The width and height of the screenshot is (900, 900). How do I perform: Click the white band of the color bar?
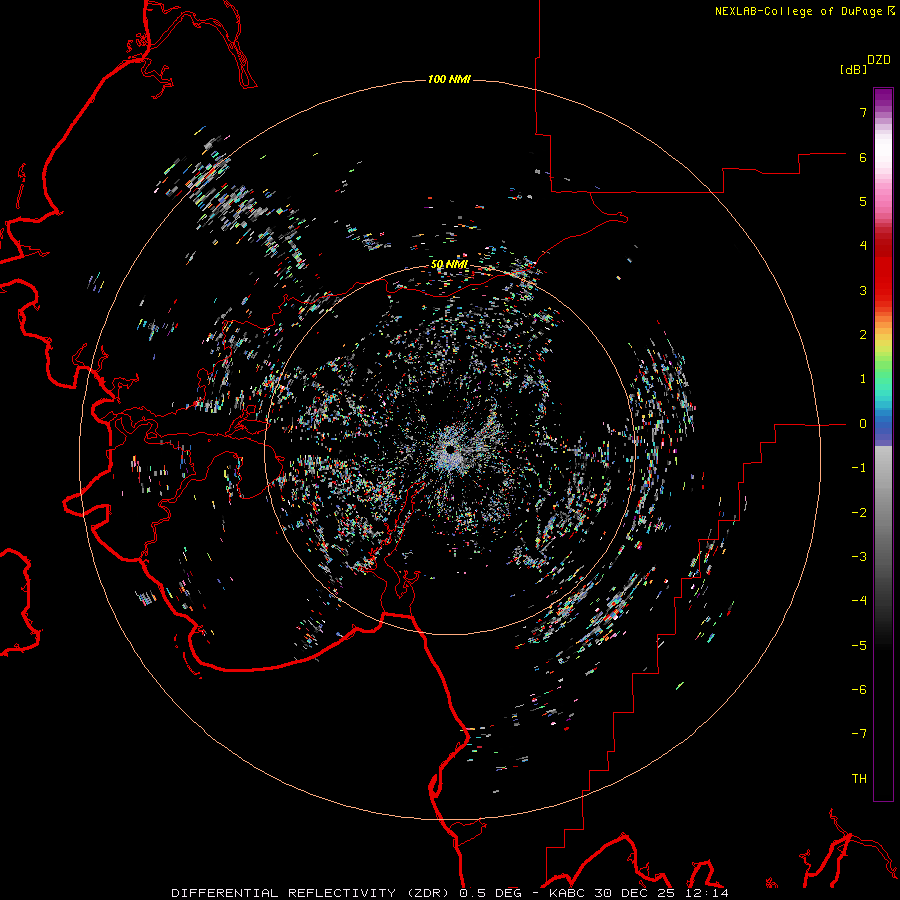(x=883, y=150)
